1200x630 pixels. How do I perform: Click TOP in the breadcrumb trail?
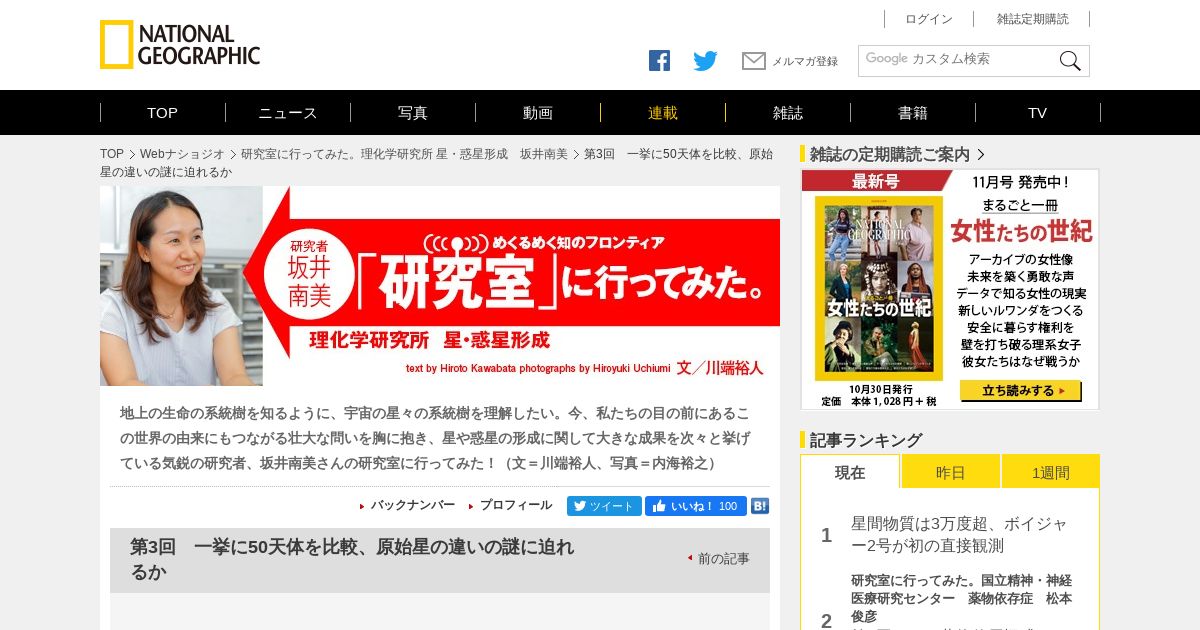112,154
